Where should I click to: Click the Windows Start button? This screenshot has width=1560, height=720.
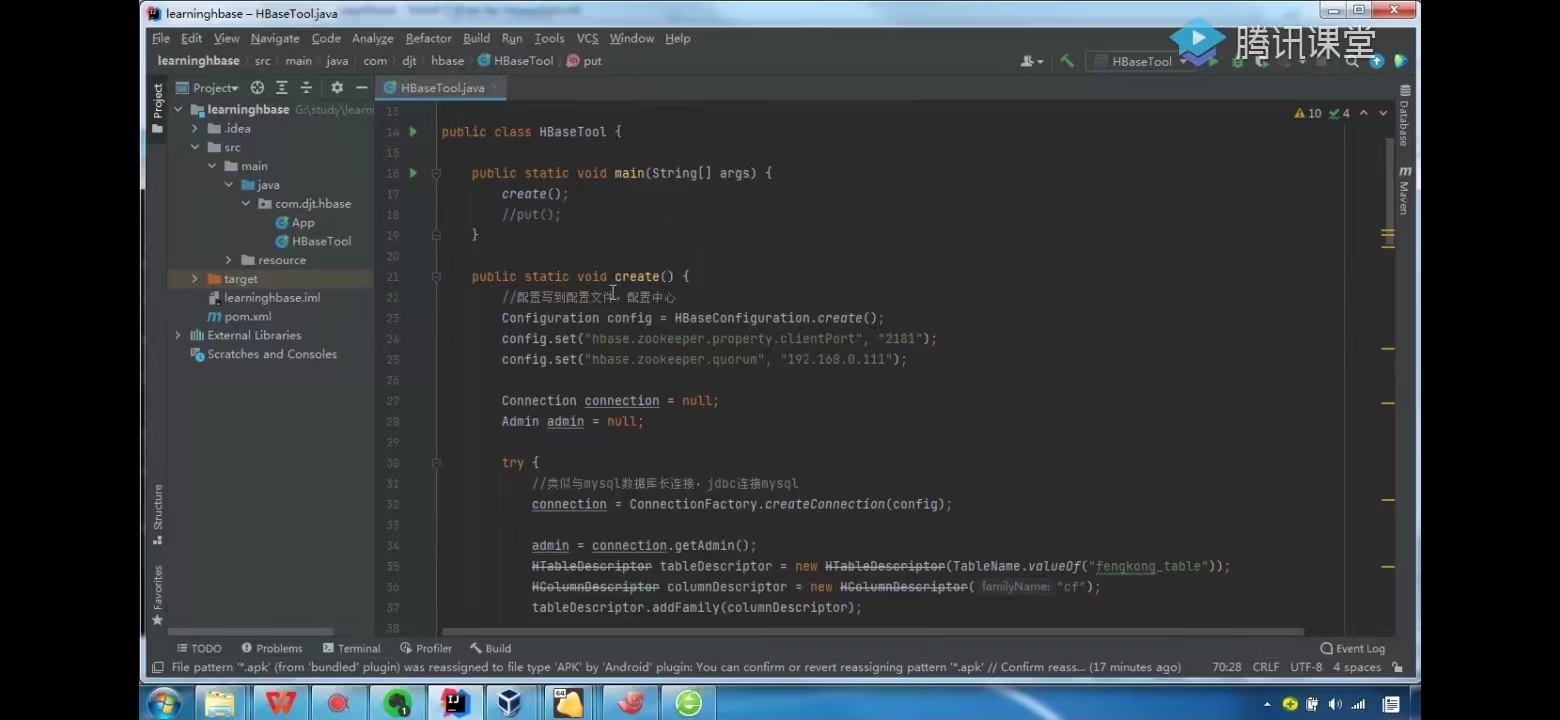(x=164, y=703)
